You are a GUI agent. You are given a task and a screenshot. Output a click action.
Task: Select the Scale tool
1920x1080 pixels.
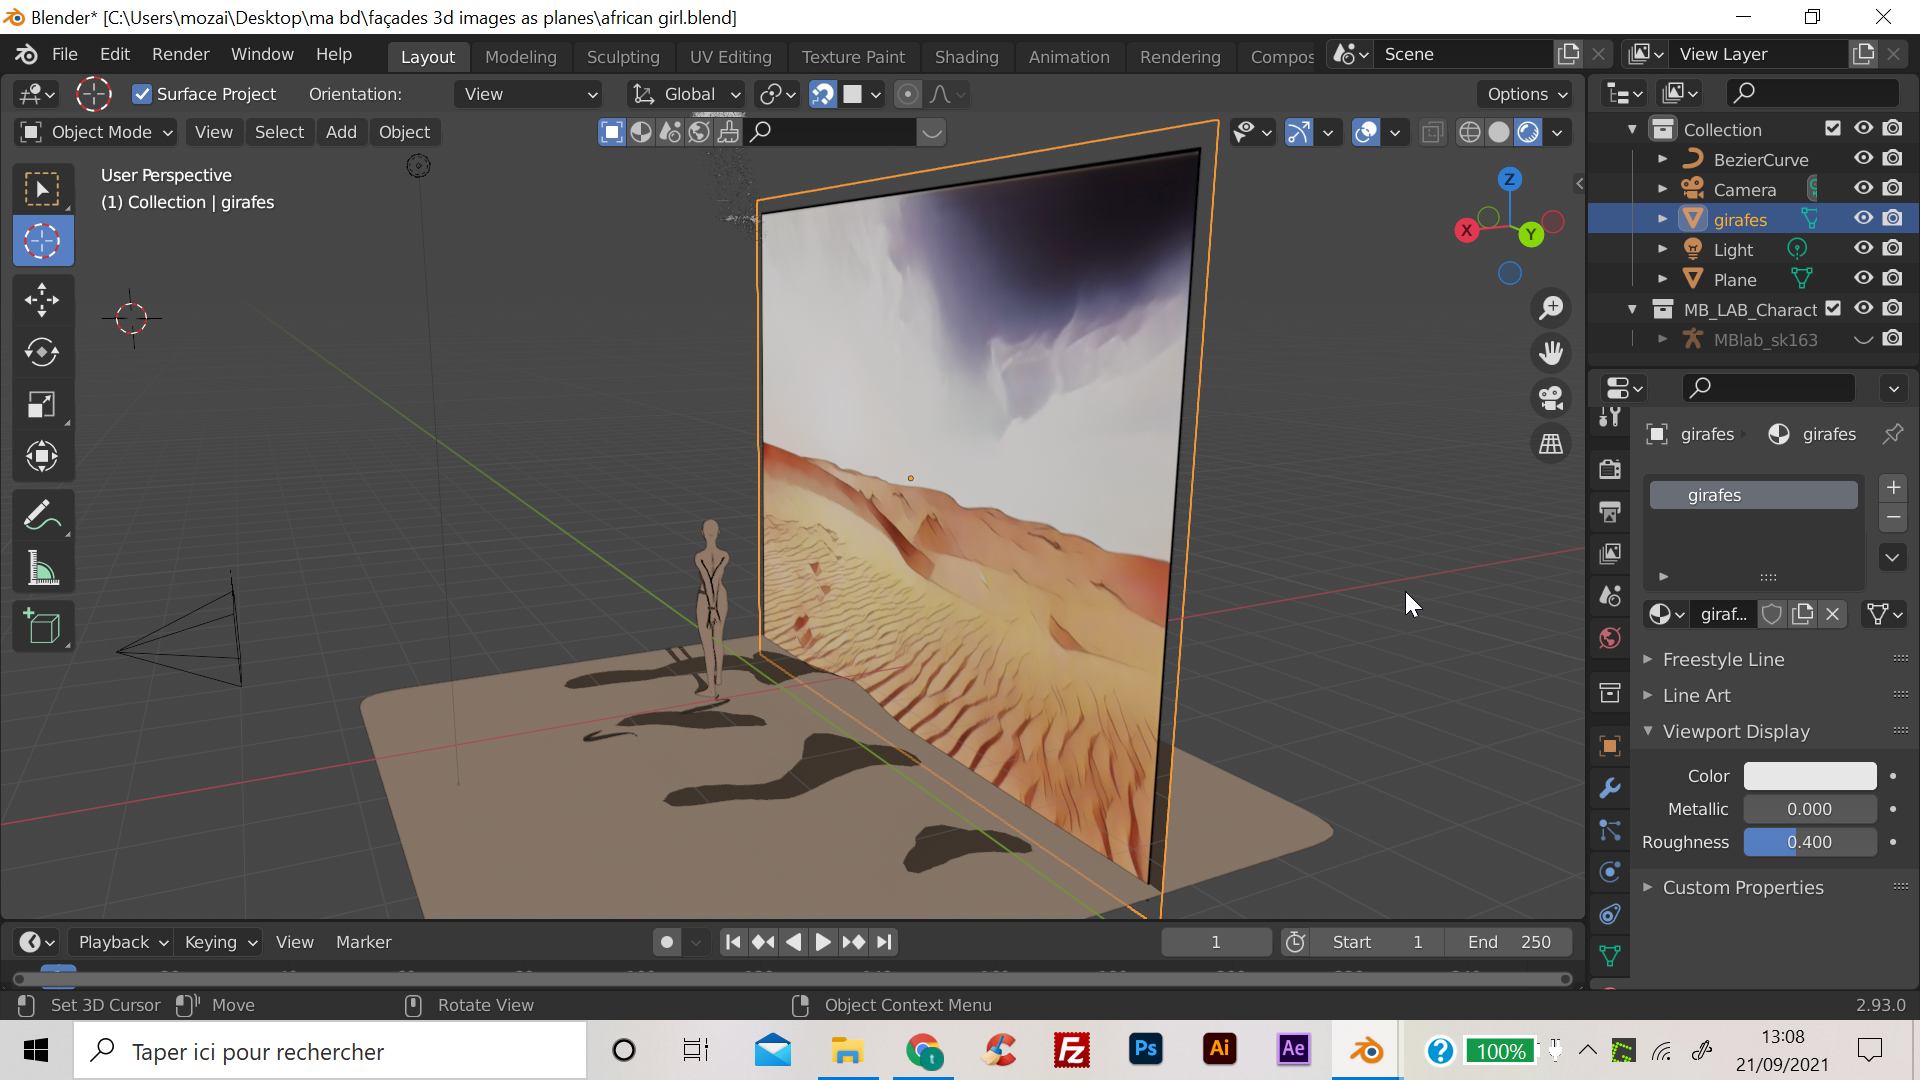coord(42,405)
